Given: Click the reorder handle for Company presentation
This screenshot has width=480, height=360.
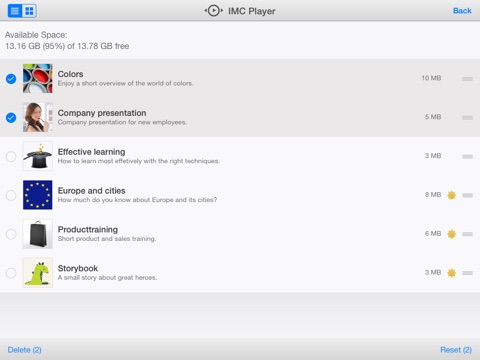Looking at the screenshot, I should tap(467, 117).
